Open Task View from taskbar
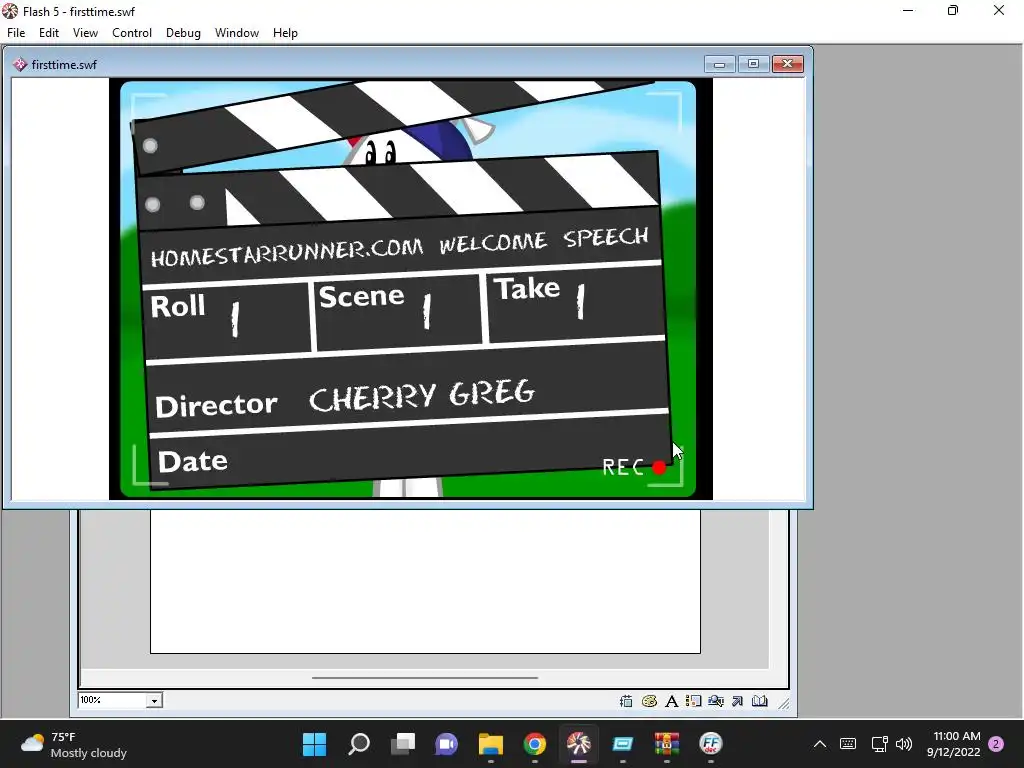Image resolution: width=1024 pixels, height=768 pixels. 403,744
